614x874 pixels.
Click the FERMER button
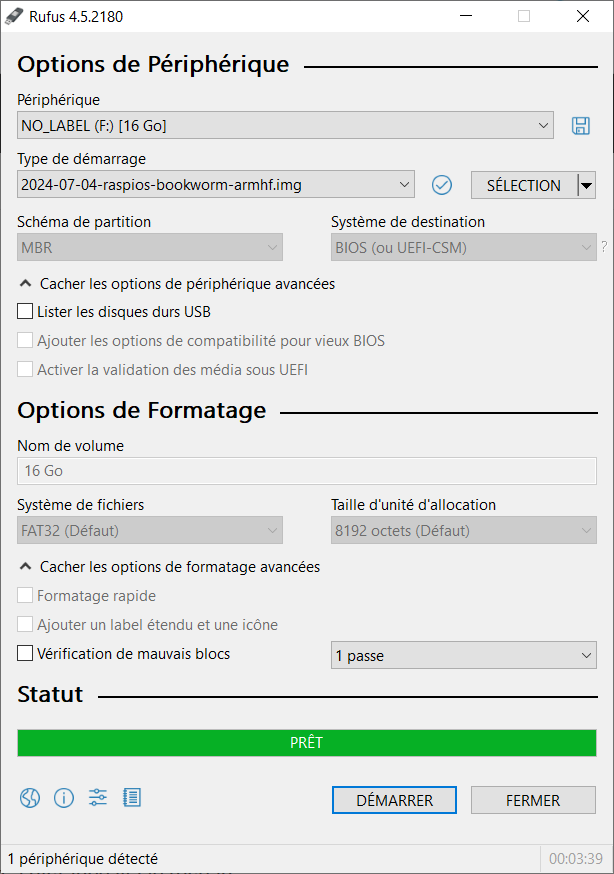pyautogui.click(x=533, y=800)
